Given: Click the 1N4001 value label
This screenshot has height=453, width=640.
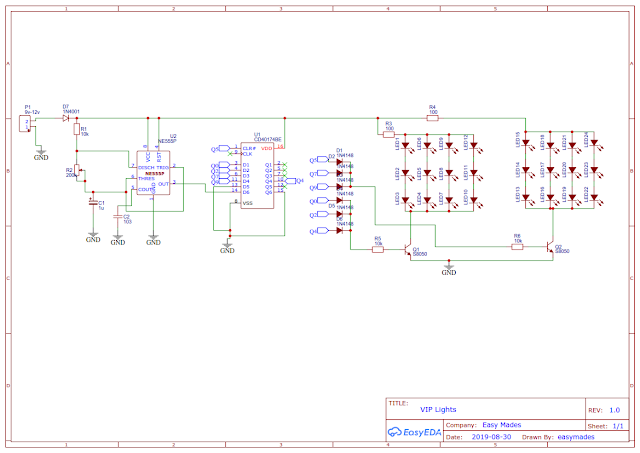Looking at the screenshot, I should click(71, 112).
